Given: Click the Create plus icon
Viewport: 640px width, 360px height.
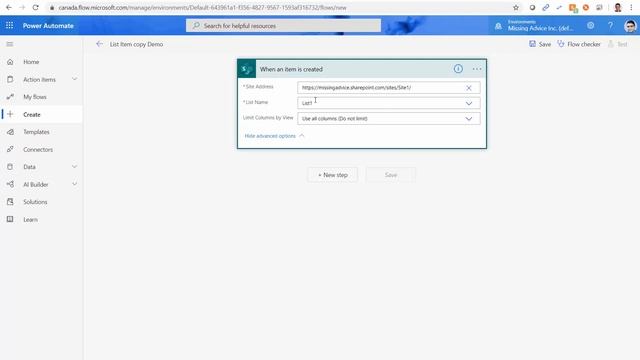Looking at the screenshot, I should (10, 114).
